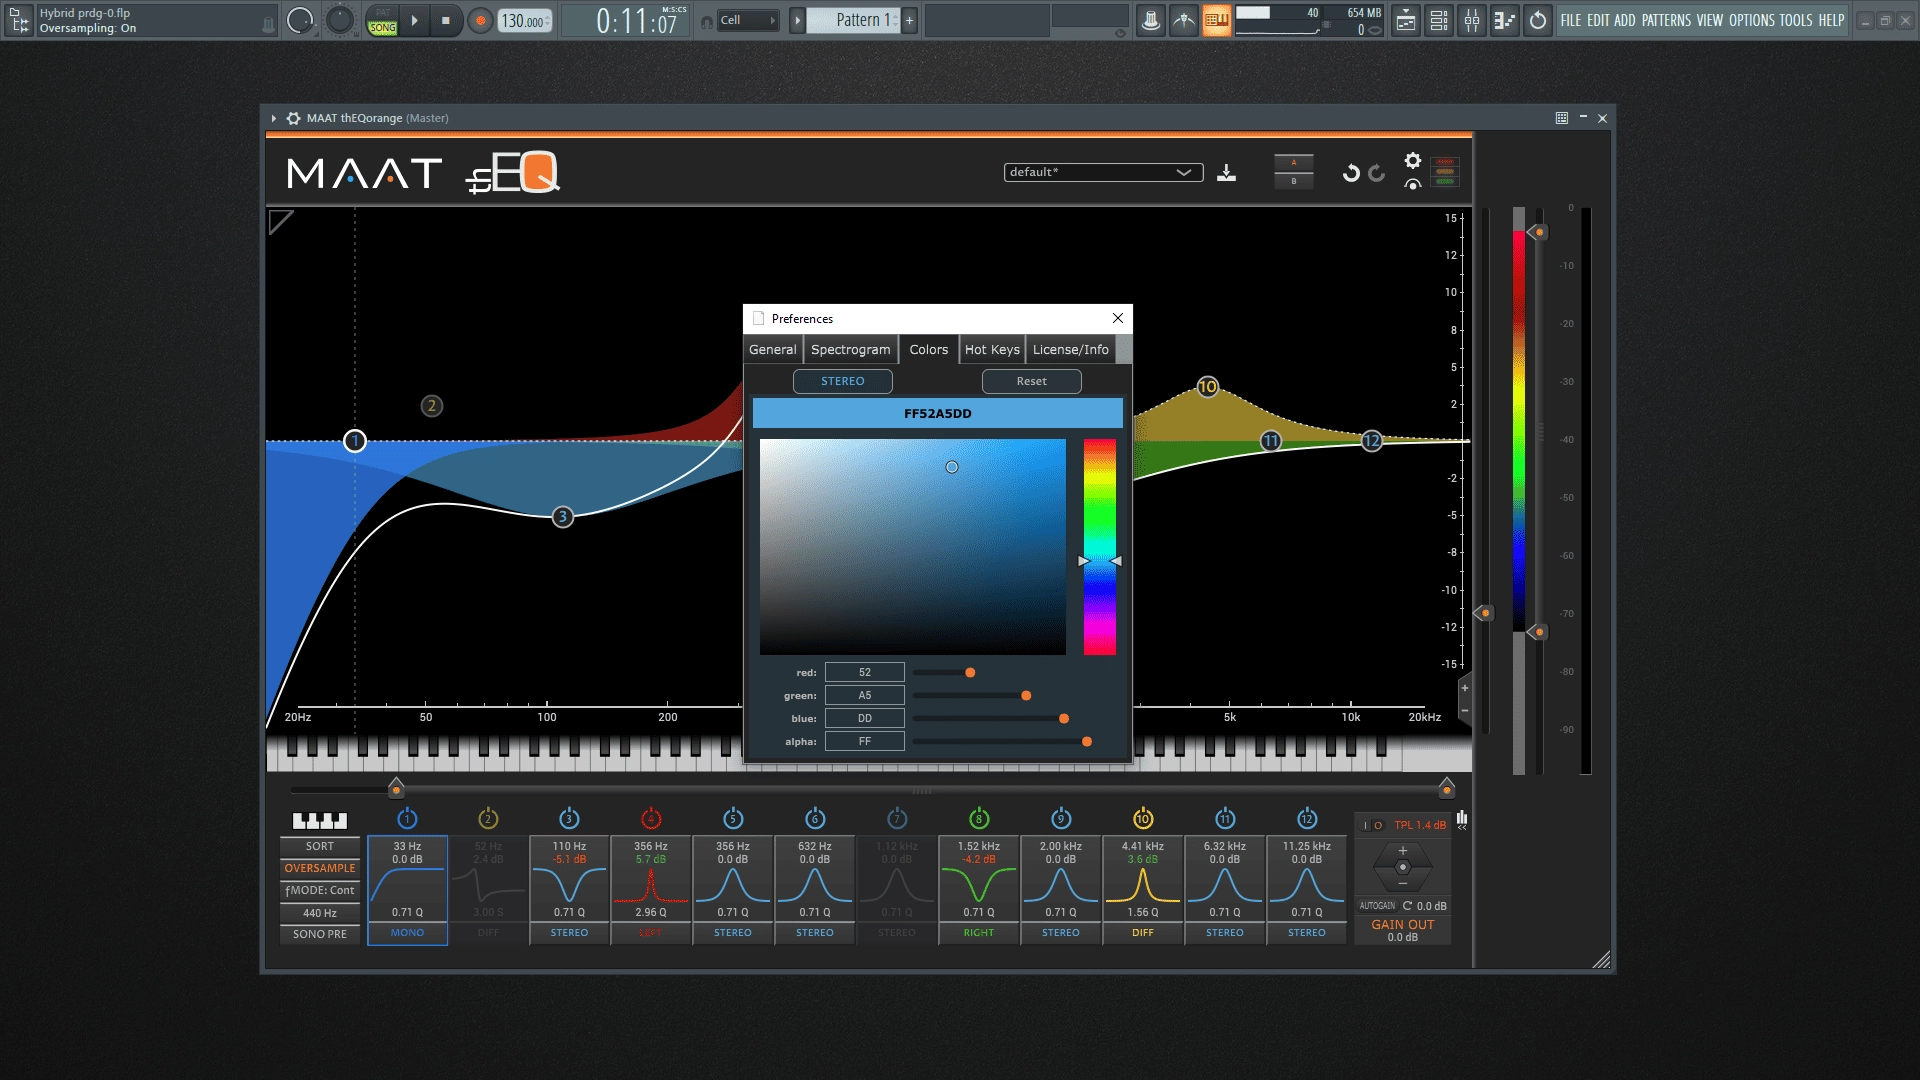Toggle OVERSAMPLE mode
This screenshot has height=1080, width=1920.
[x=320, y=868]
